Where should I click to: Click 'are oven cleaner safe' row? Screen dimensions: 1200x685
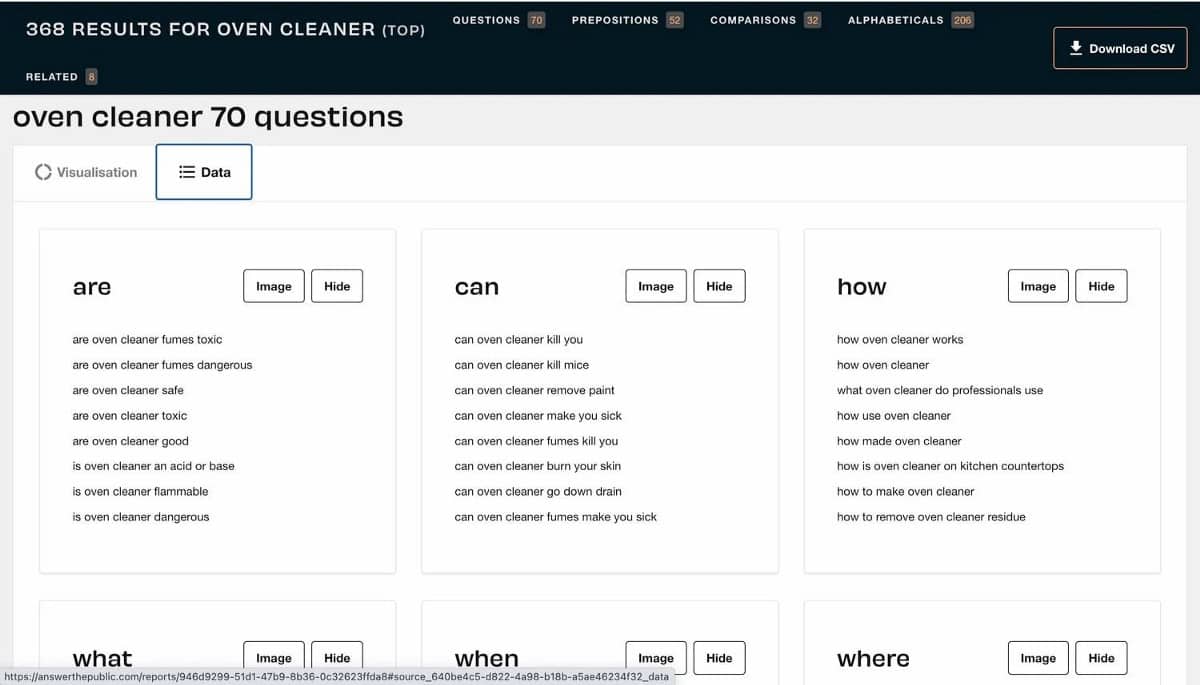tap(128, 390)
